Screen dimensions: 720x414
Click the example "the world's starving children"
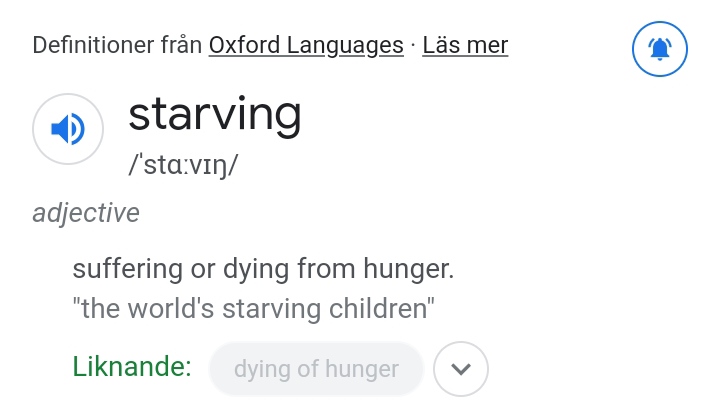pyautogui.click(x=253, y=308)
